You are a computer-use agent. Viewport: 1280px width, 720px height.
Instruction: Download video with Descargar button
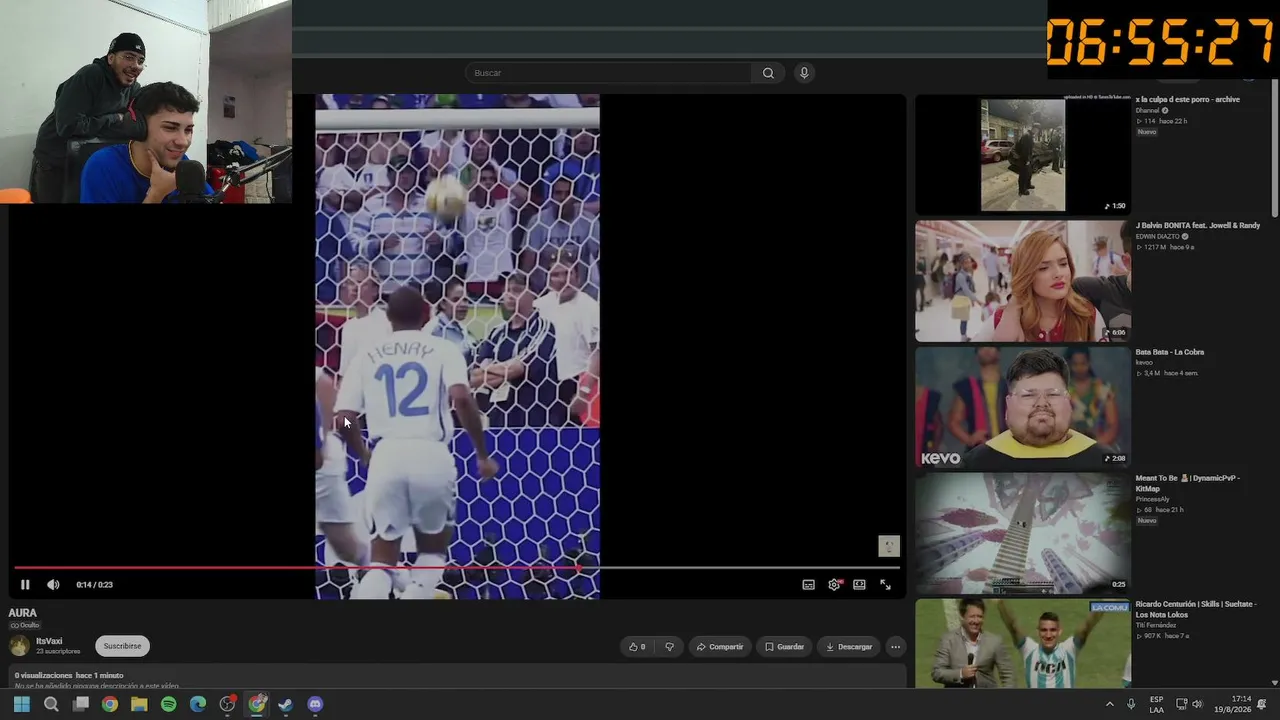pos(849,647)
